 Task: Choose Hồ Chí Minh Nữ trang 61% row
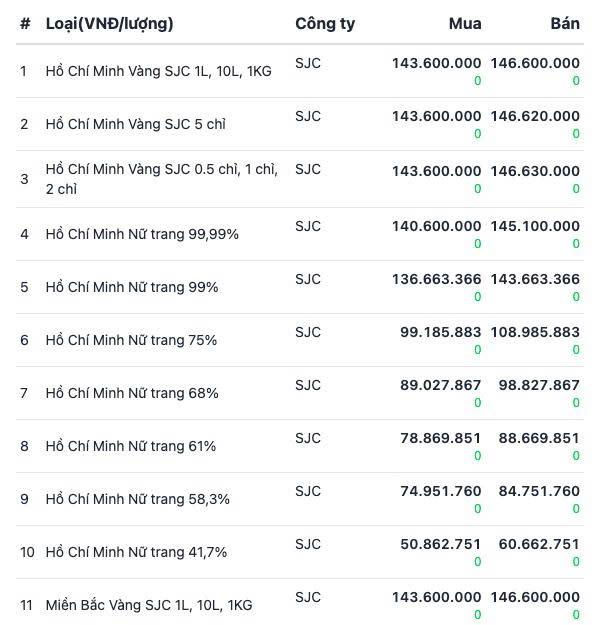(300, 446)
